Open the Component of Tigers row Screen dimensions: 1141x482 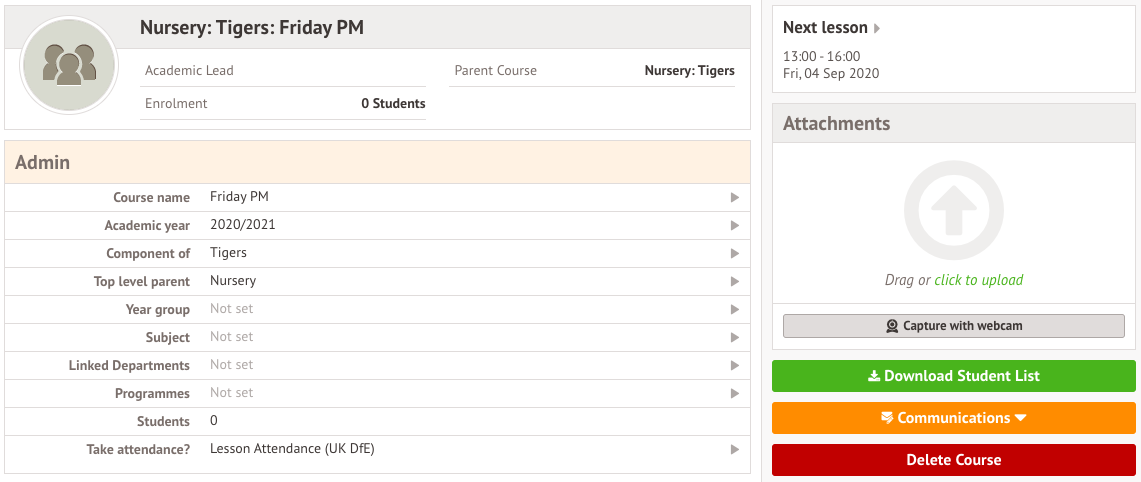click(x=229, y=253)
